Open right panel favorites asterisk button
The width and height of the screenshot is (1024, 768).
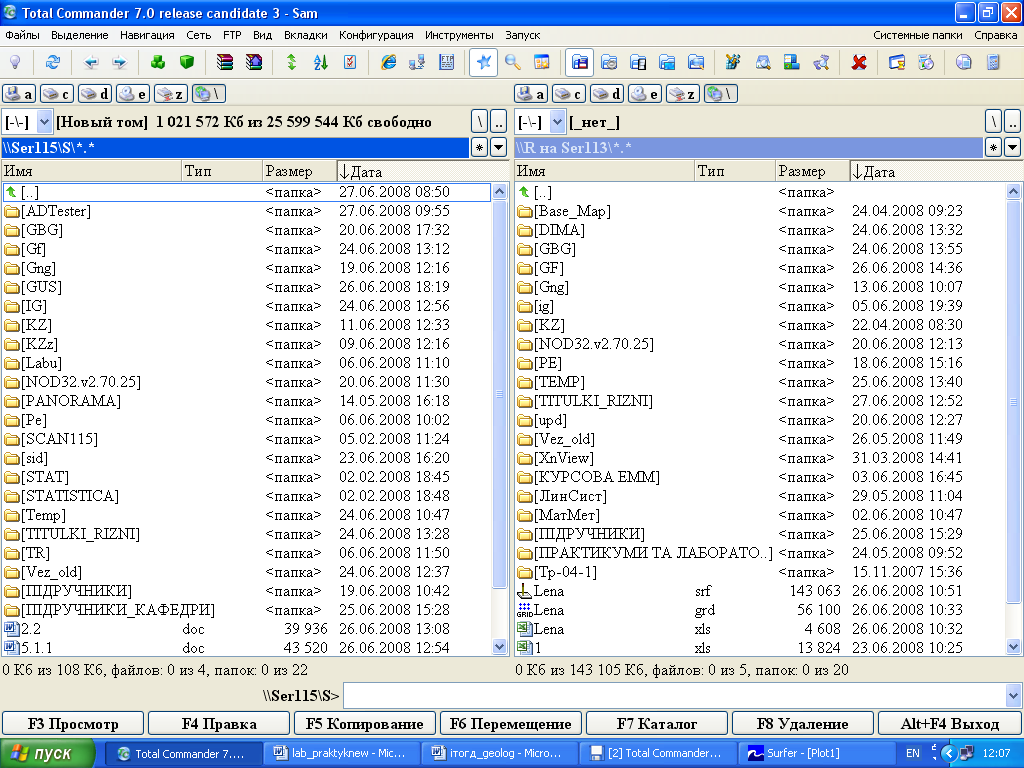tap(993, 148)
